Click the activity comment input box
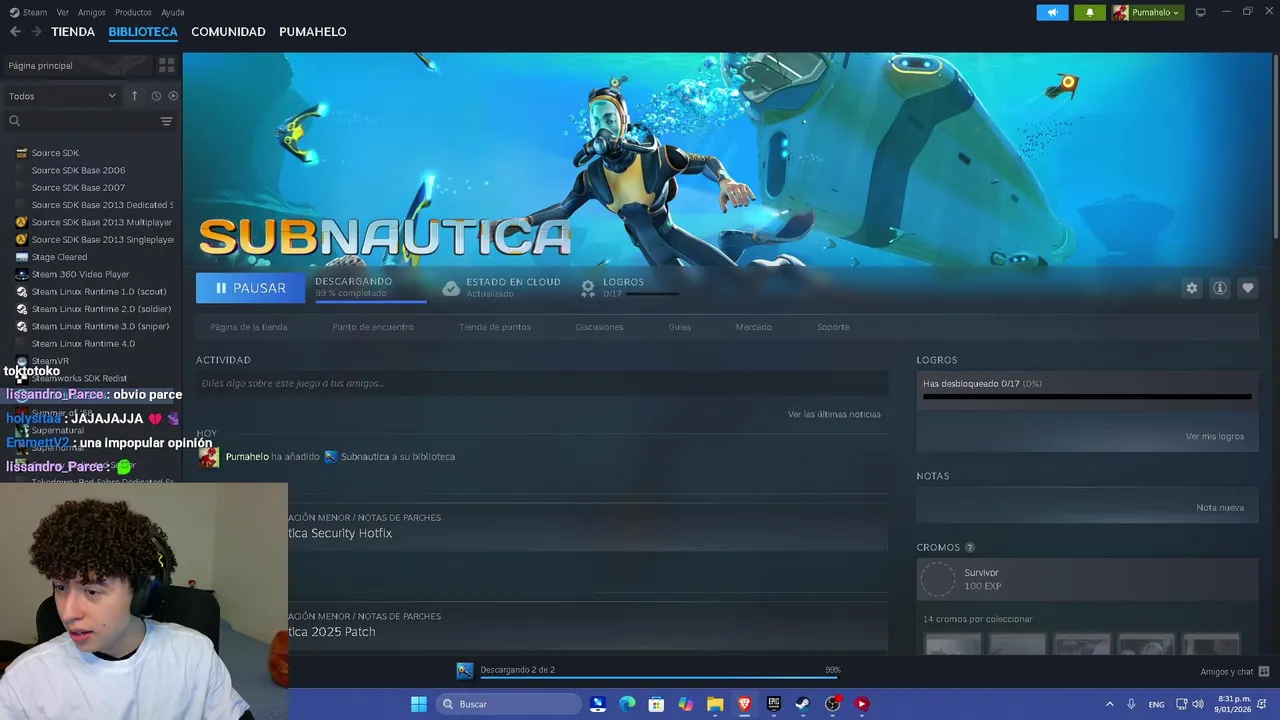Image resolution: width=1280 pixels, height=720 pixels. [542, 383]
